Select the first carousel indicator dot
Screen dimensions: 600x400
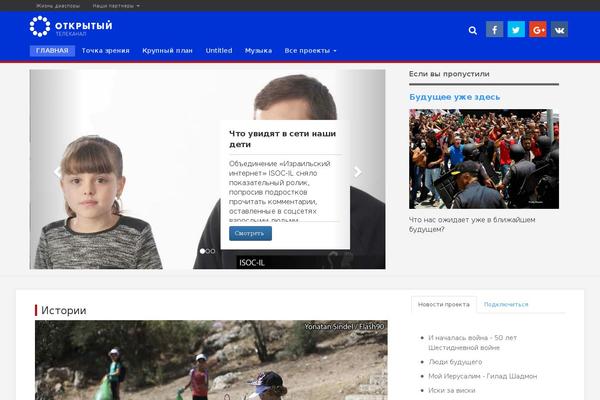pyautogui.click(x=202, y=251)
